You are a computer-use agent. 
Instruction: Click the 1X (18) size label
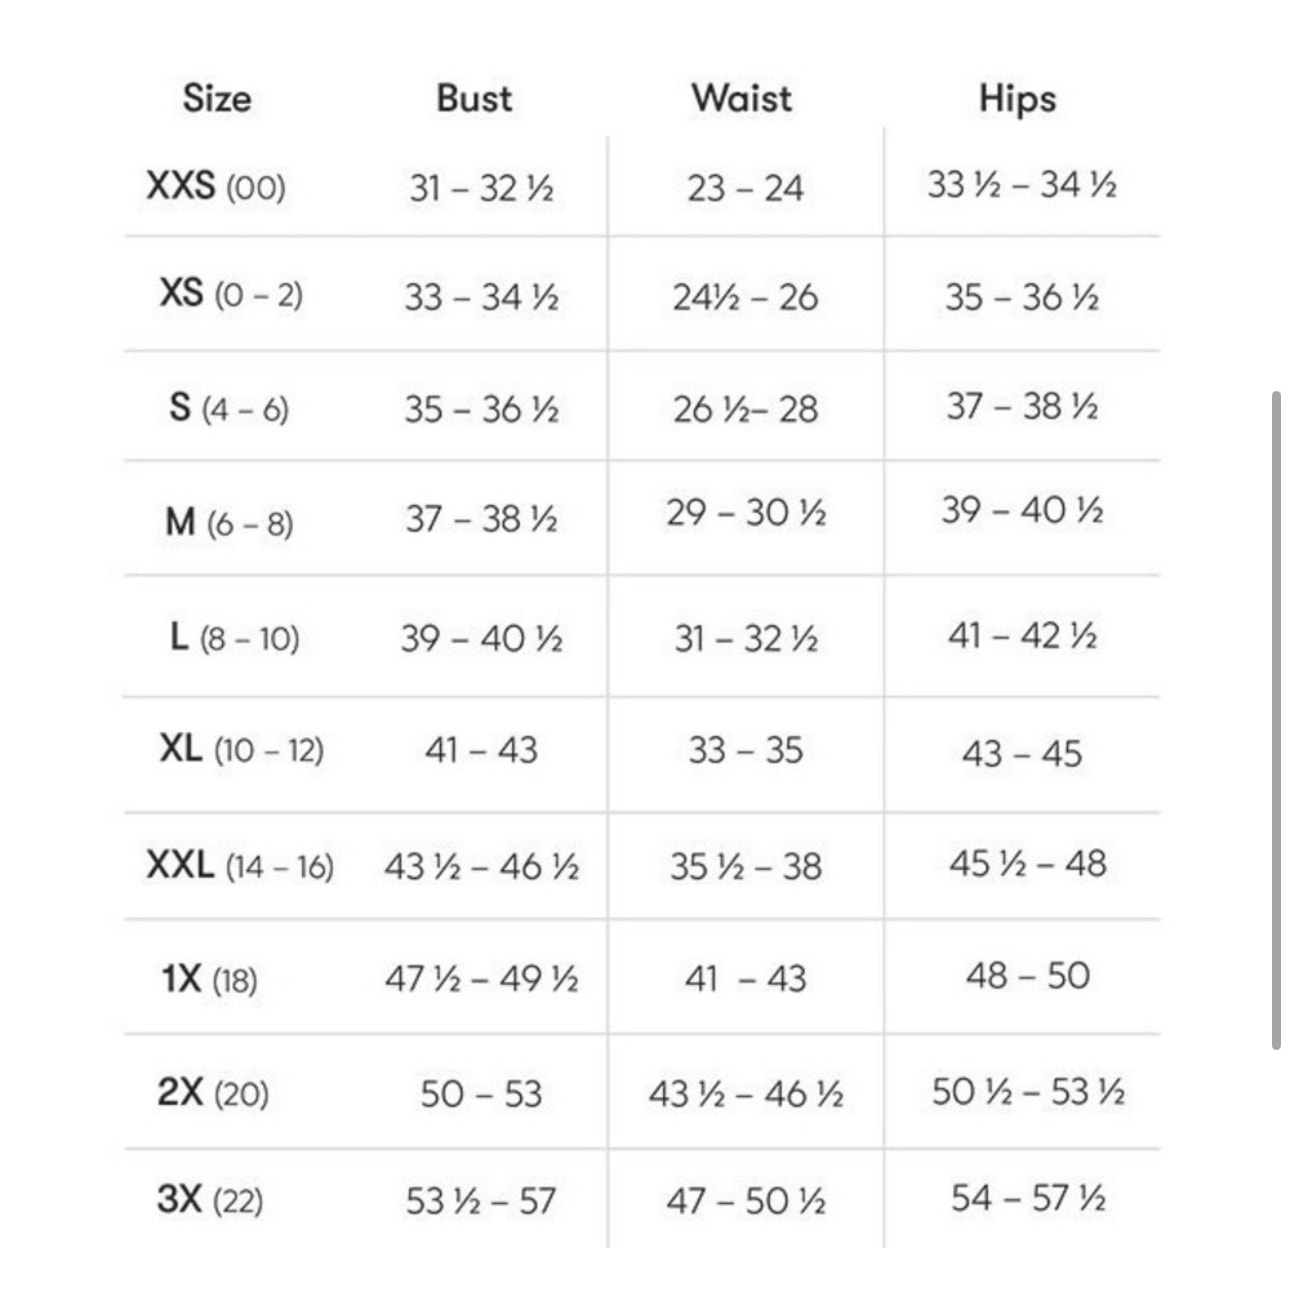pos(209,979)
